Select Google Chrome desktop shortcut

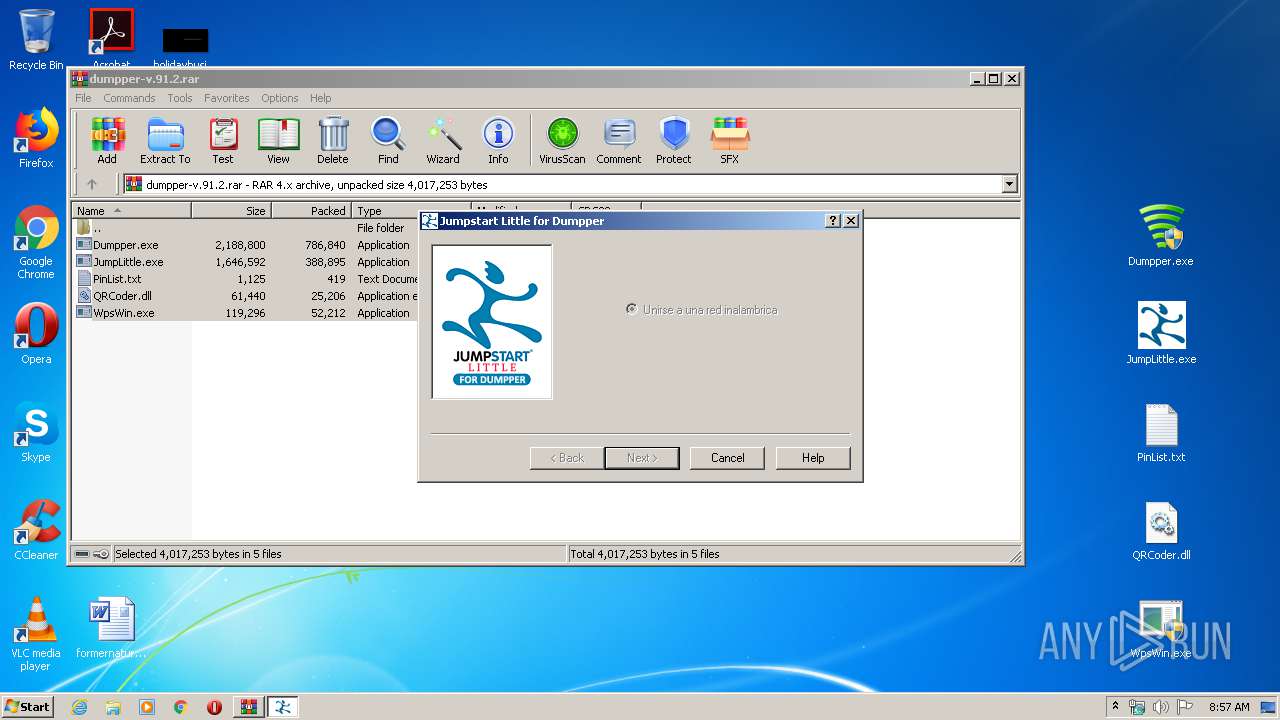pyautogui.click(x=36, y=242)
